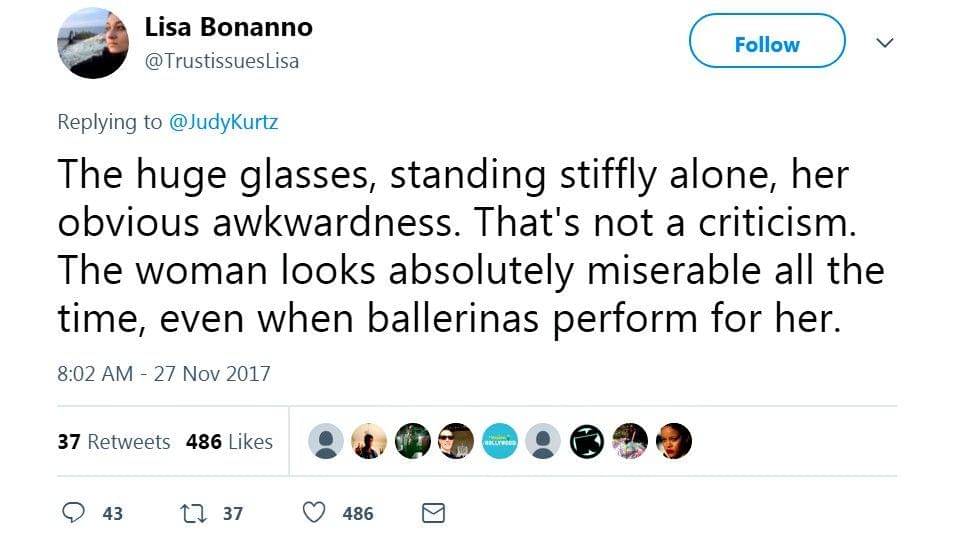Screen dimensions: 955x543
Task: Open the @TrustissuesLisa handle
Action: coord(222,61)
